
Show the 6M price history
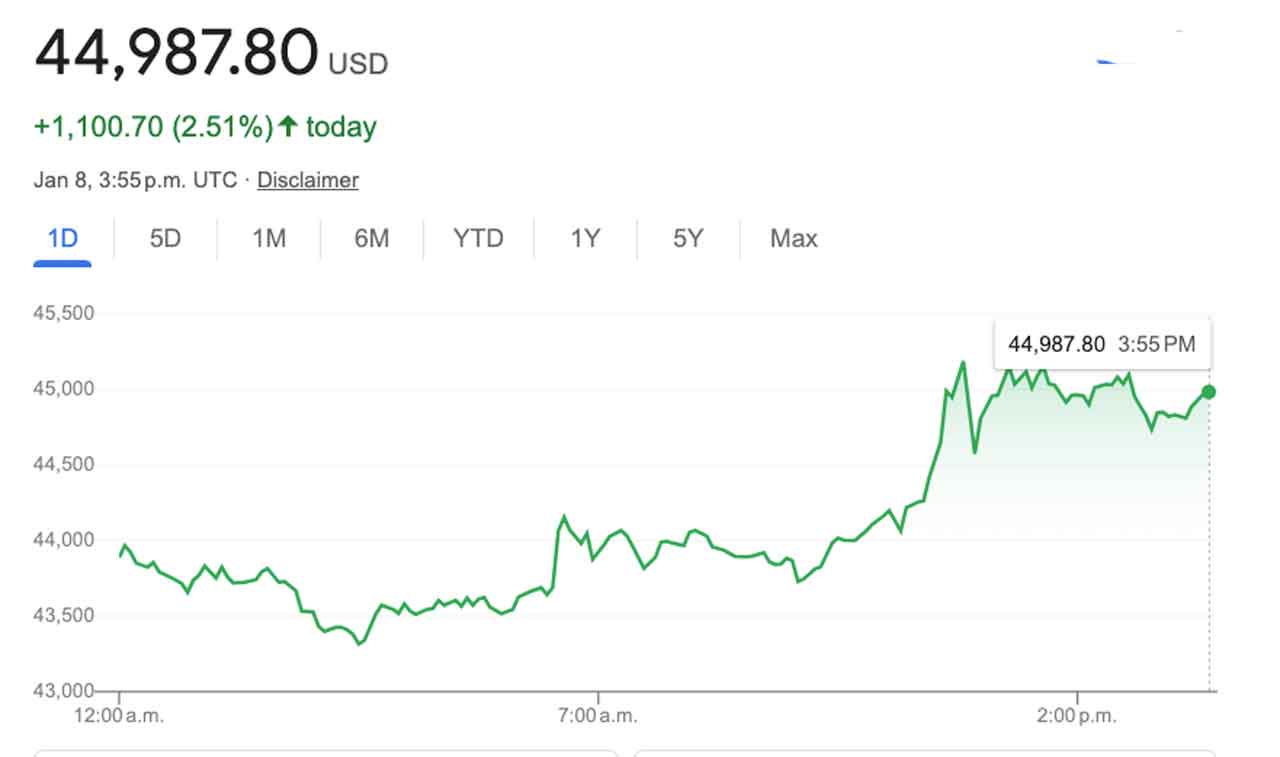click(x=371, y=239)
